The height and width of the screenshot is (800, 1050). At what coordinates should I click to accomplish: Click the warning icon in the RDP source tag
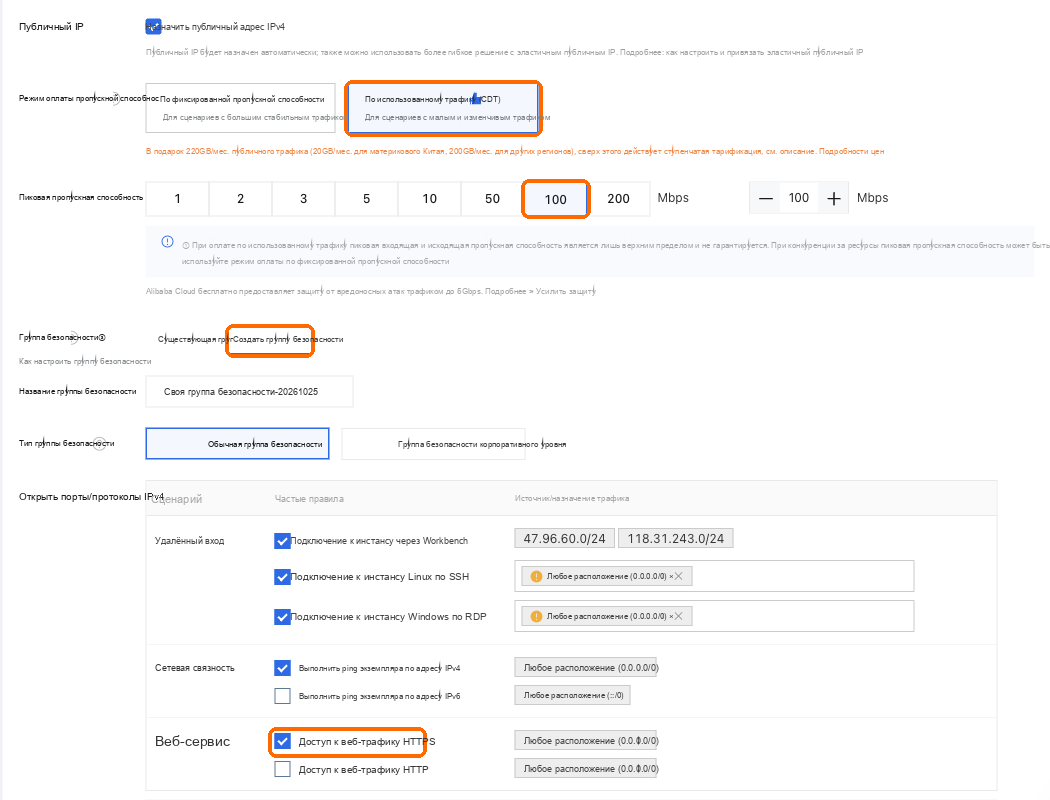[x=536, y=617]
